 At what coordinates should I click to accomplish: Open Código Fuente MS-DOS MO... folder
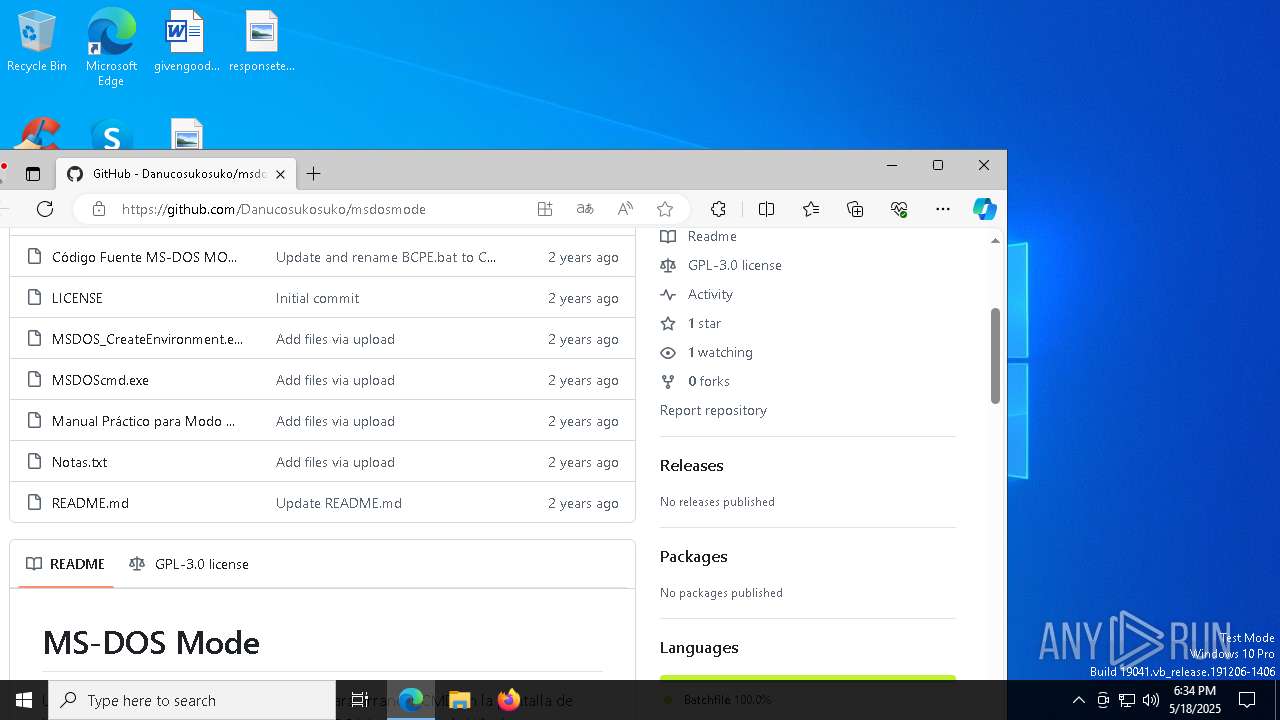[x=145, y=257]
